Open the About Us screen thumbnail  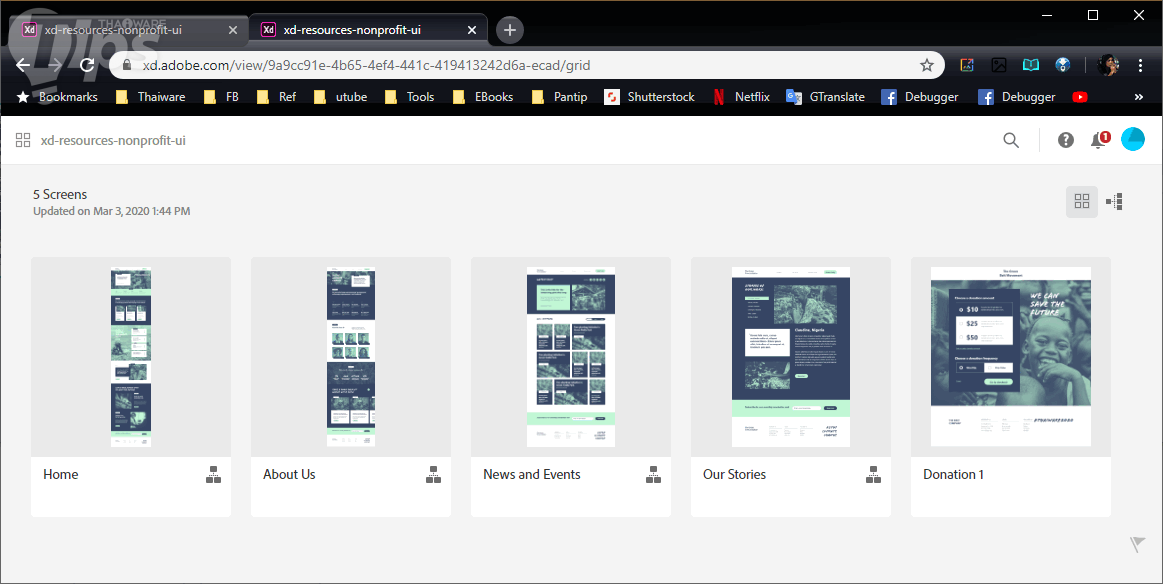pos(351,357)
